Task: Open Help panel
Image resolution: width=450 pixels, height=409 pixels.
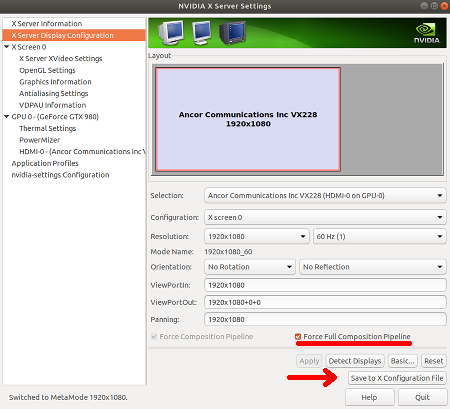Action: (x=369, y=397)
